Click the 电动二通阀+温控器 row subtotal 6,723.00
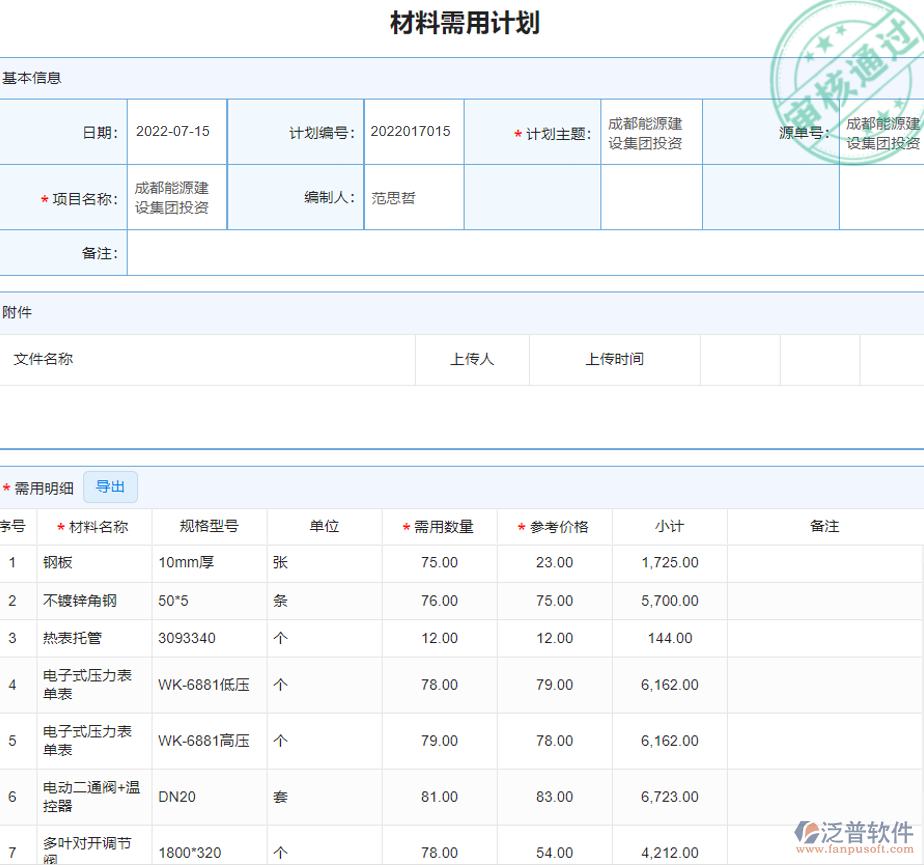The image size is (924, 865). [669, 797]
